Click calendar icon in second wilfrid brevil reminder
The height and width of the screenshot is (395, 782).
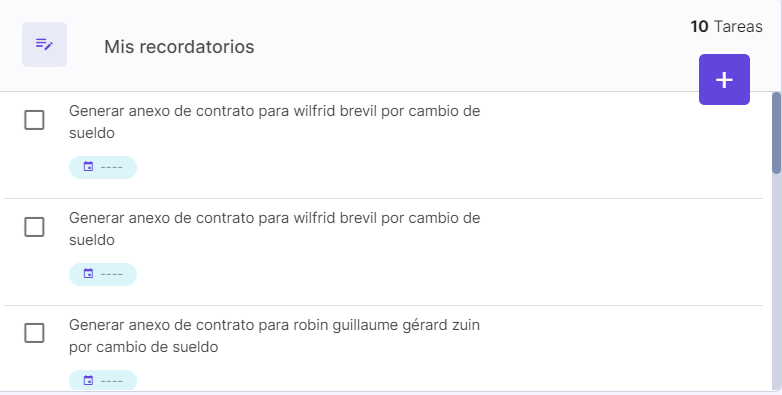click(x=88, y=274)
